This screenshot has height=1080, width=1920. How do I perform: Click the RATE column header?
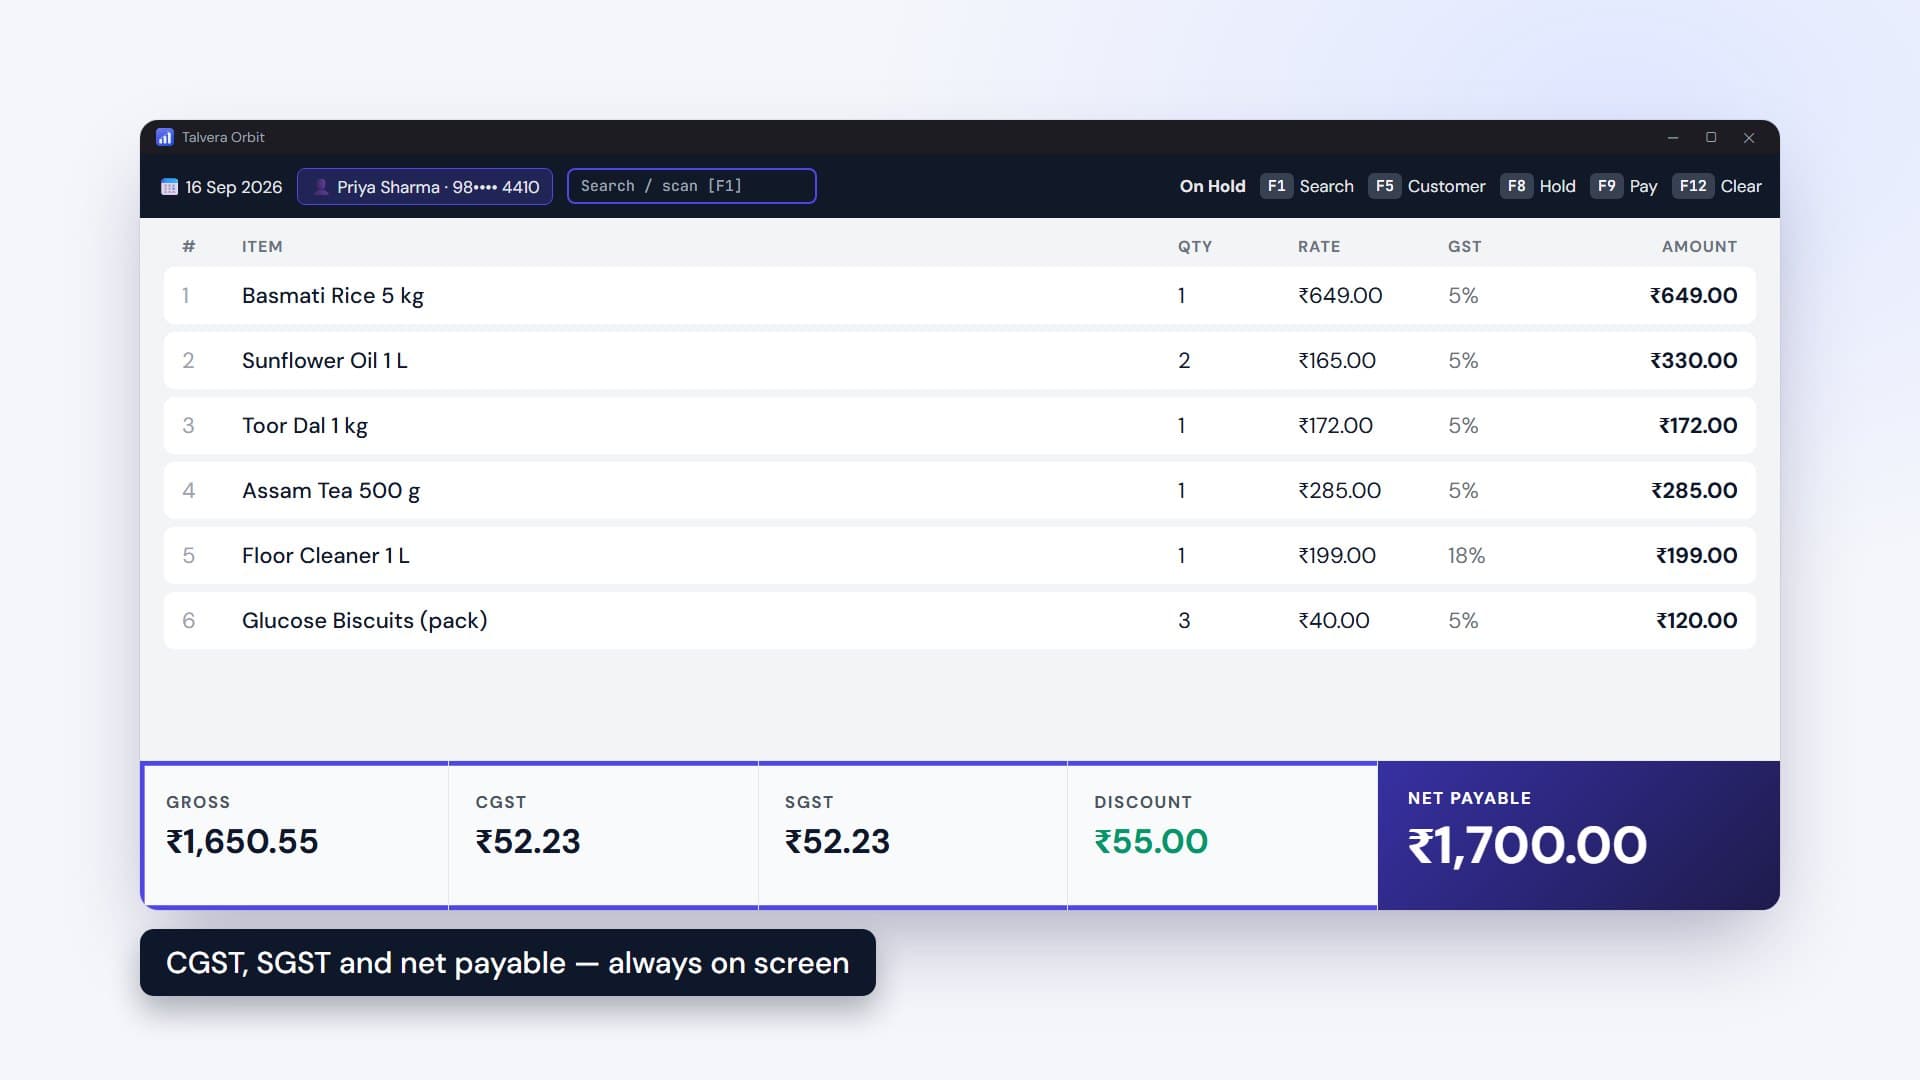(x=1319, y=246)
